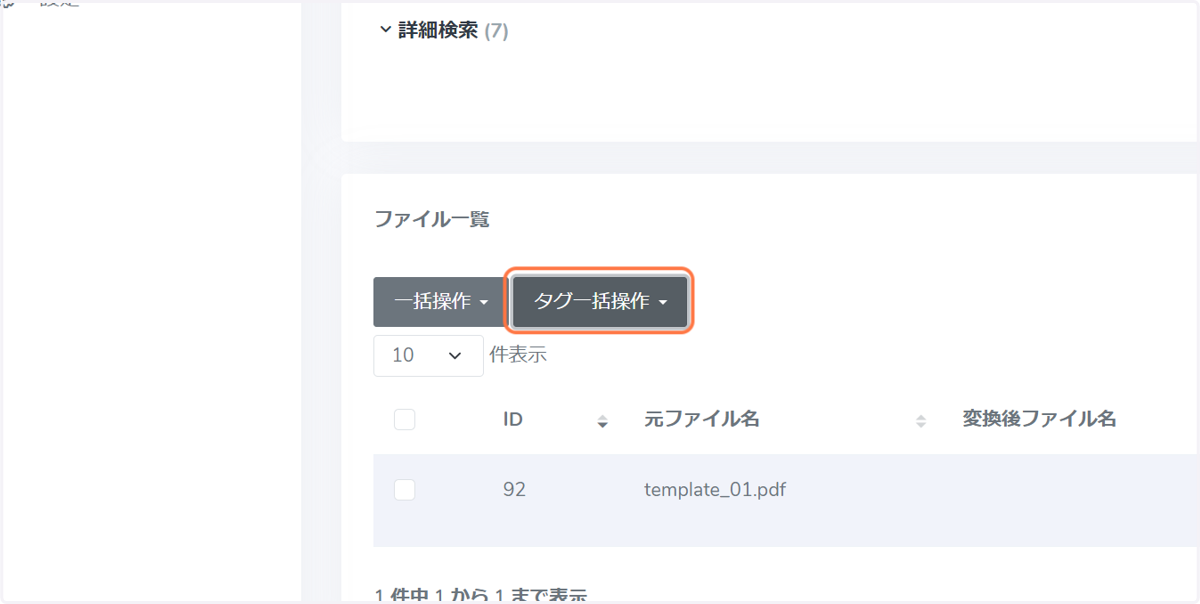1200x604 pixels.
Task: Click the 元ファイル名 column header text
Action: tap(702, 419)
